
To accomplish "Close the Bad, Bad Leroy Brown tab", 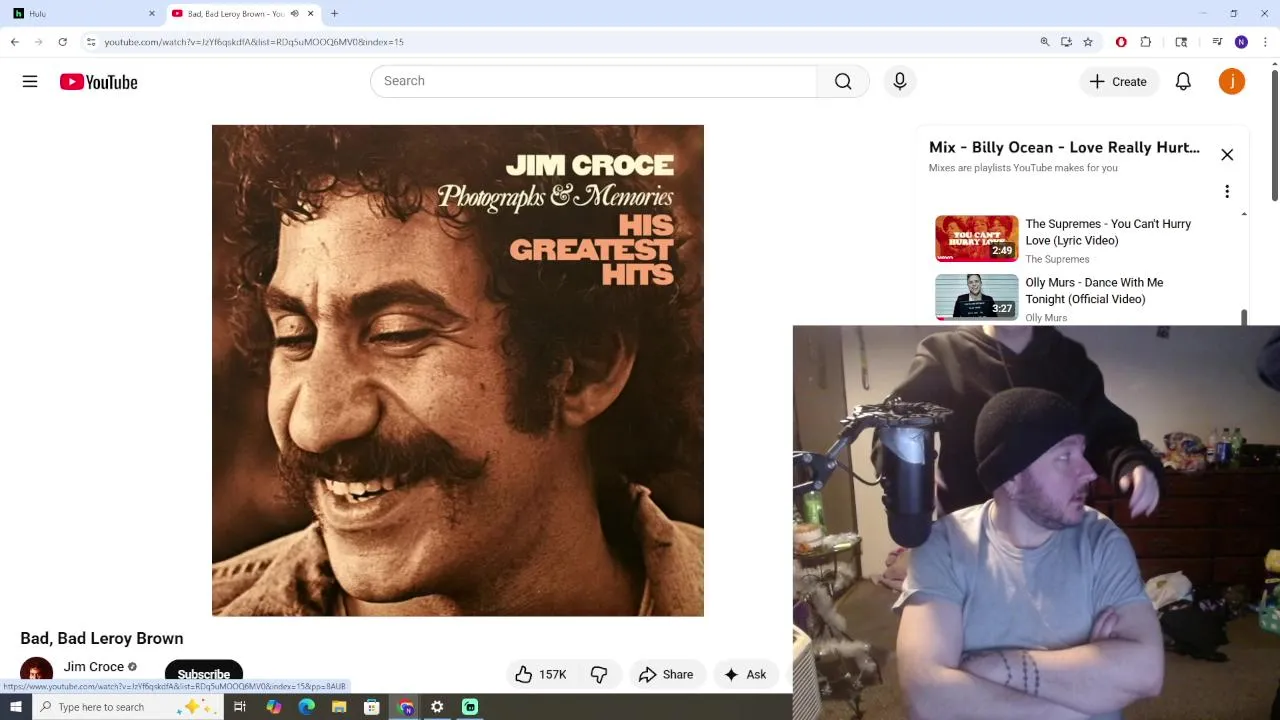I will click(x=310, y=14).
